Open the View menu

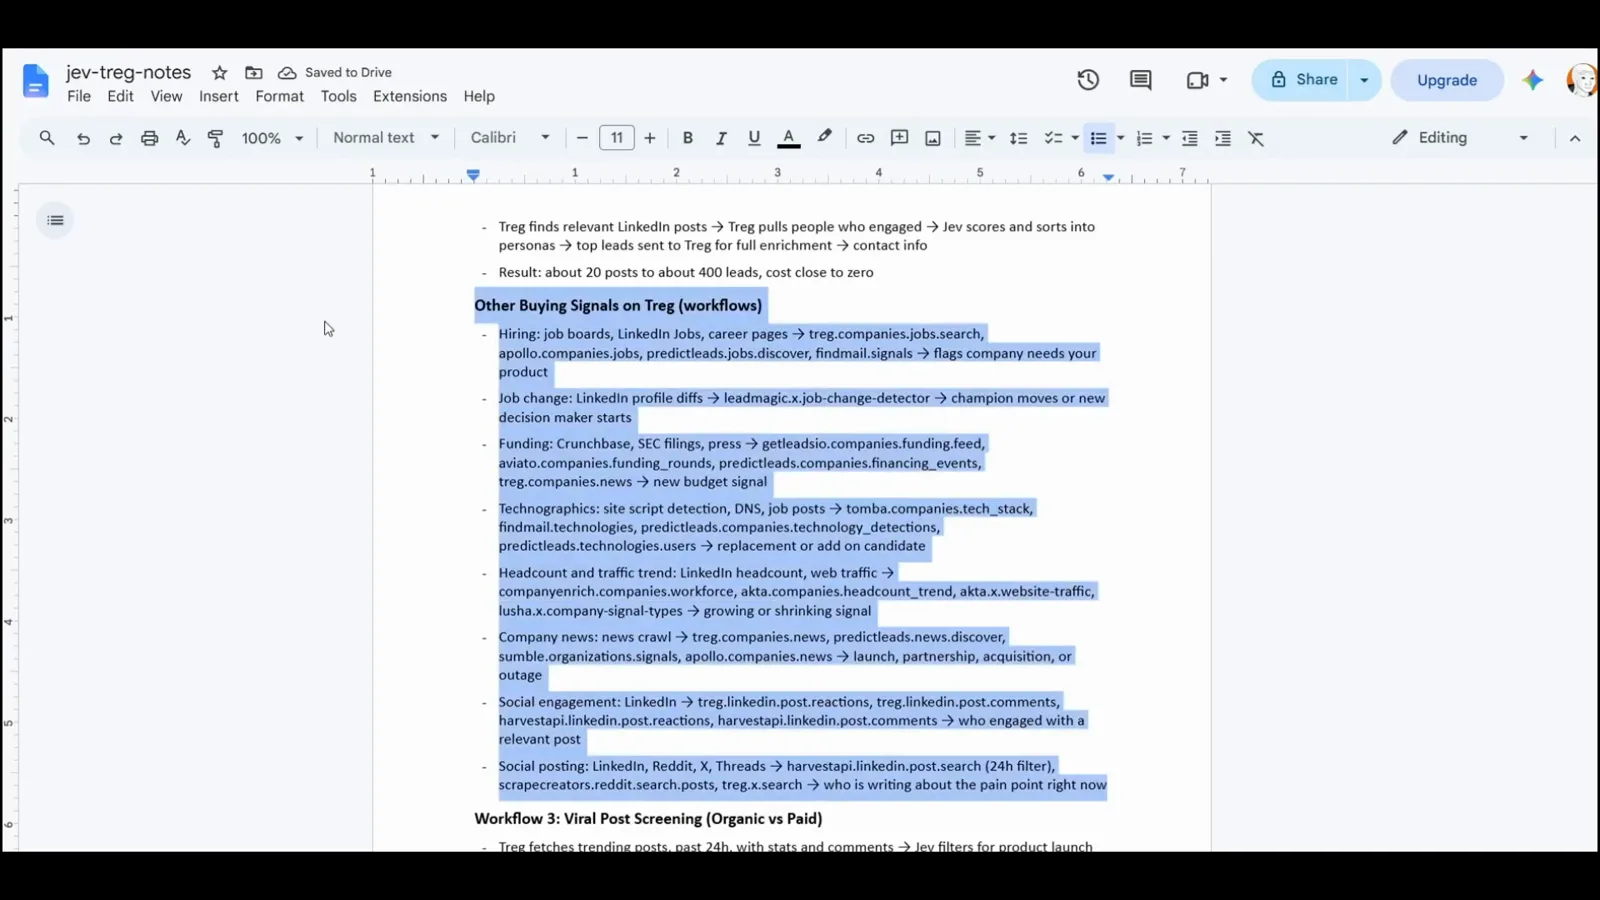pyautogui.click(x=166, y=97)
